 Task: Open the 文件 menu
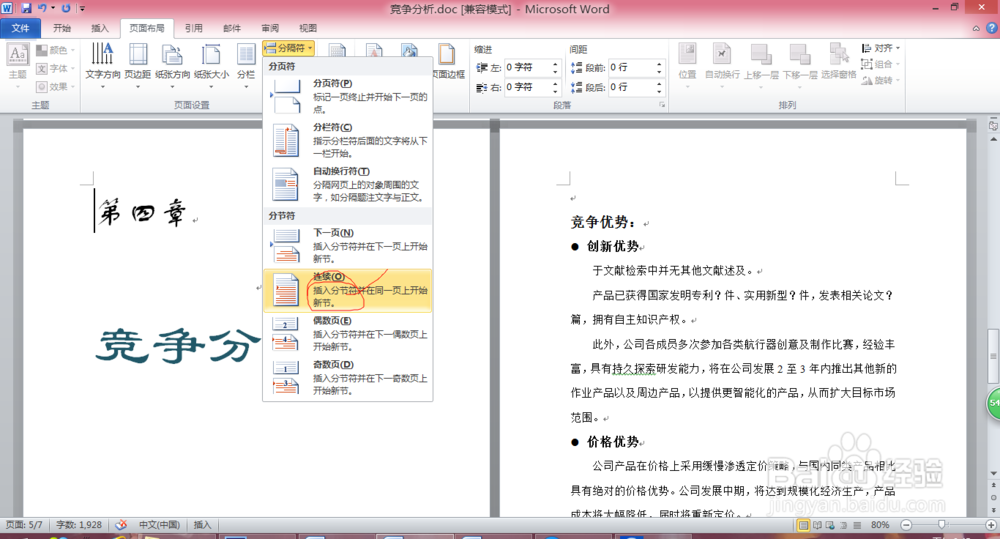pyautogui.click(x=20, y=28)
